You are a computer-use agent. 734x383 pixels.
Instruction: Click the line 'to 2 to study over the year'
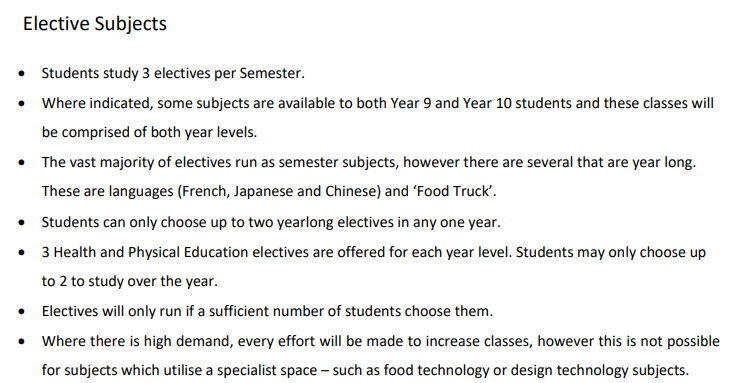coord(130,281)
